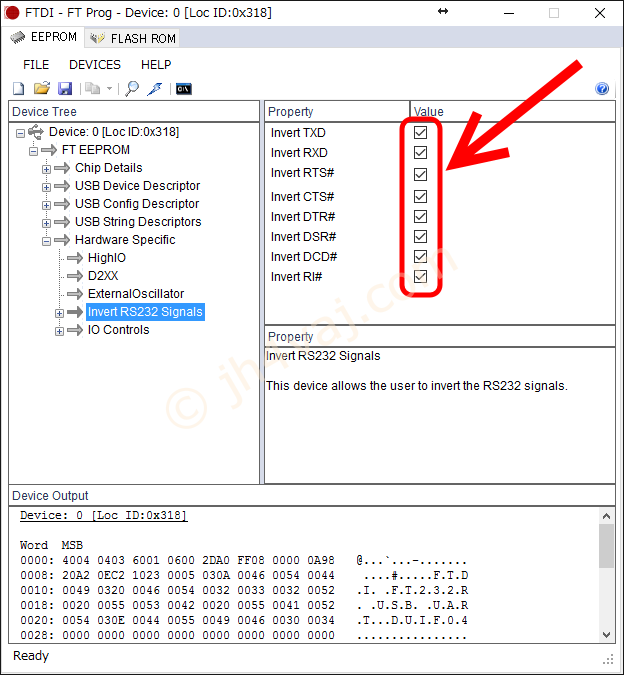Uncheck the Invert CTS# checkbox
The height and width of the screenshot is (675, 624).
pyautogui.click(x=420, y=196)
